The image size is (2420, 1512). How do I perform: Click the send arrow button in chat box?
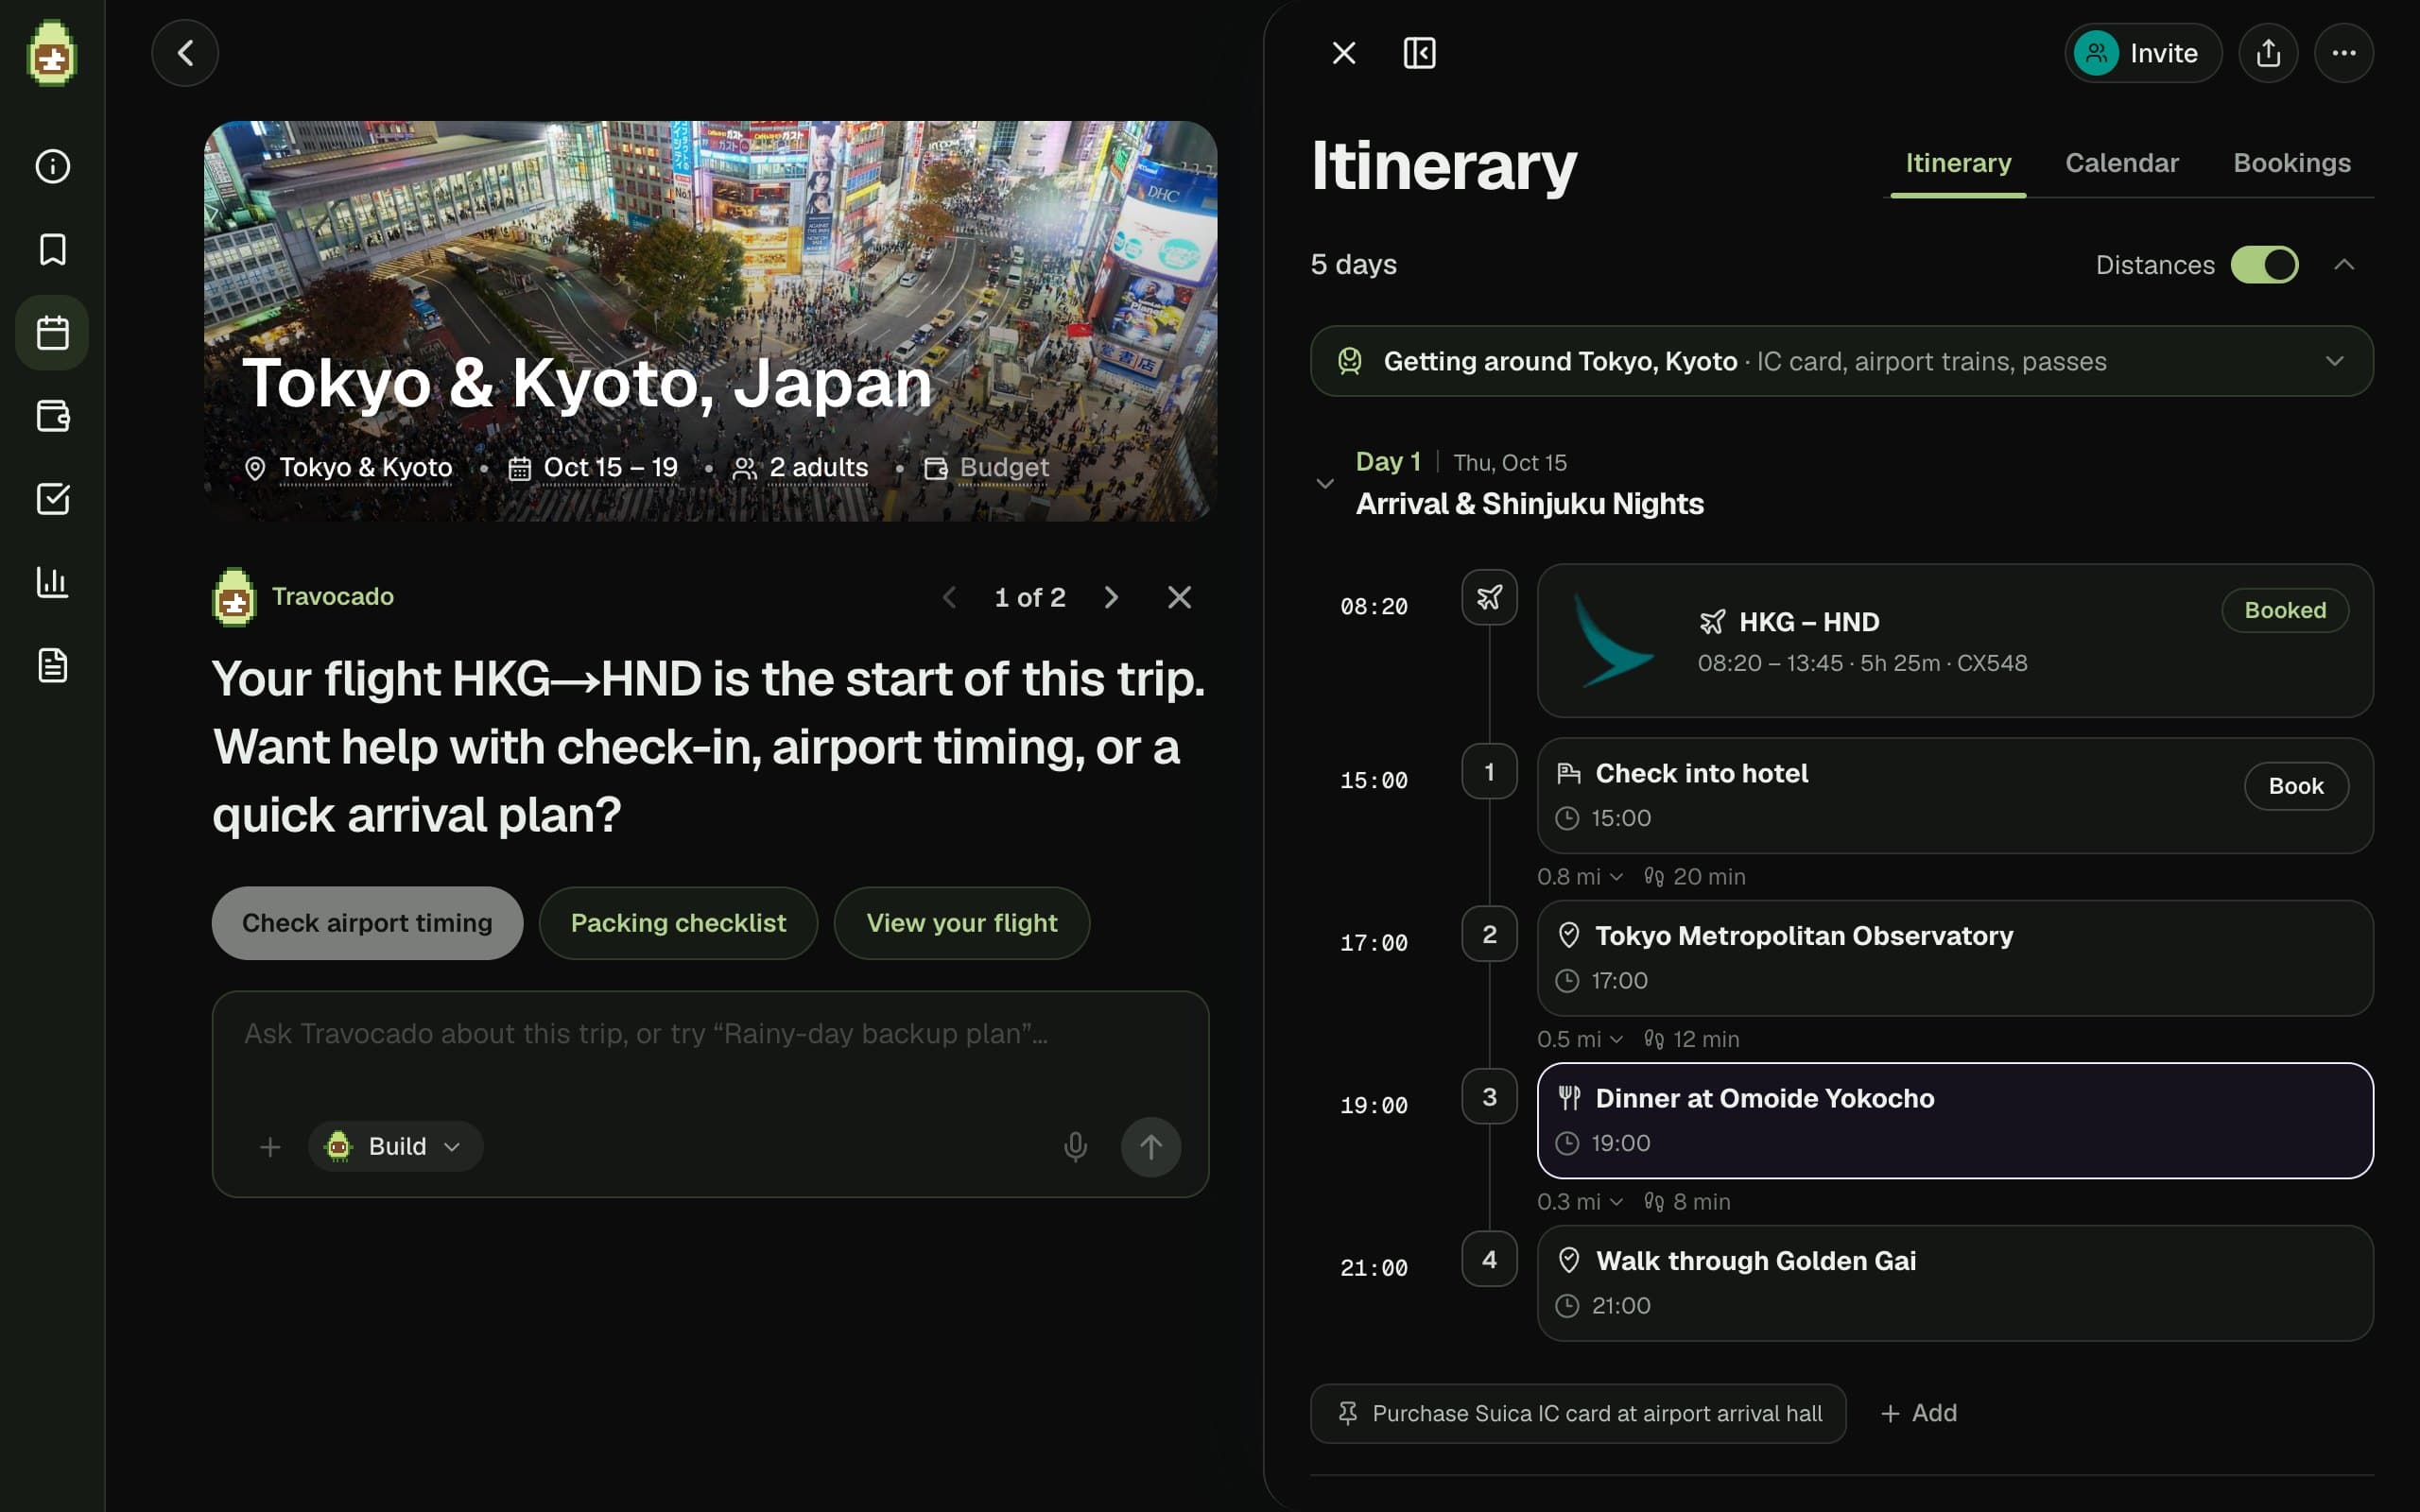pyautogui.click(x=1150, y=1146)
